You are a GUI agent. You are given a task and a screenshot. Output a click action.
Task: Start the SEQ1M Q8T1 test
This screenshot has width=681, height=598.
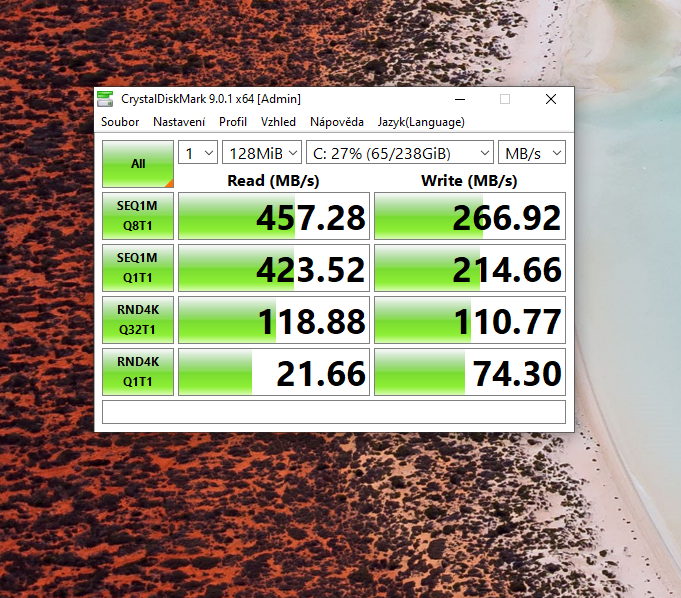tap(138, 216)
